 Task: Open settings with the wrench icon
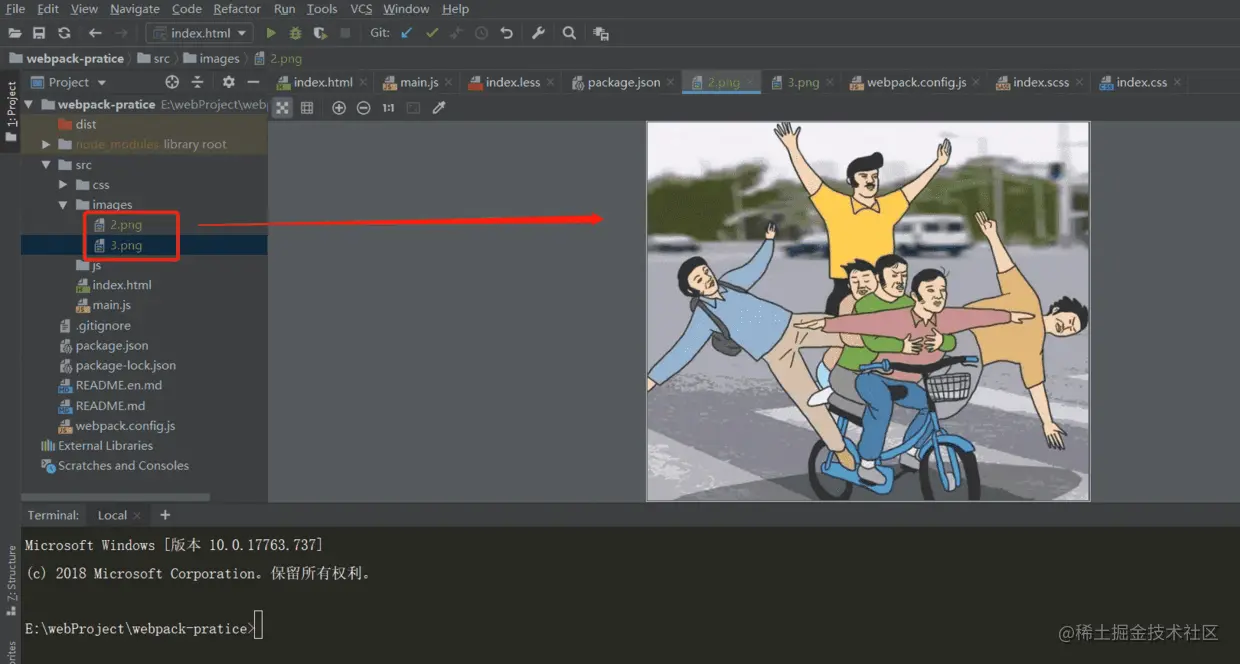(538, 33)
